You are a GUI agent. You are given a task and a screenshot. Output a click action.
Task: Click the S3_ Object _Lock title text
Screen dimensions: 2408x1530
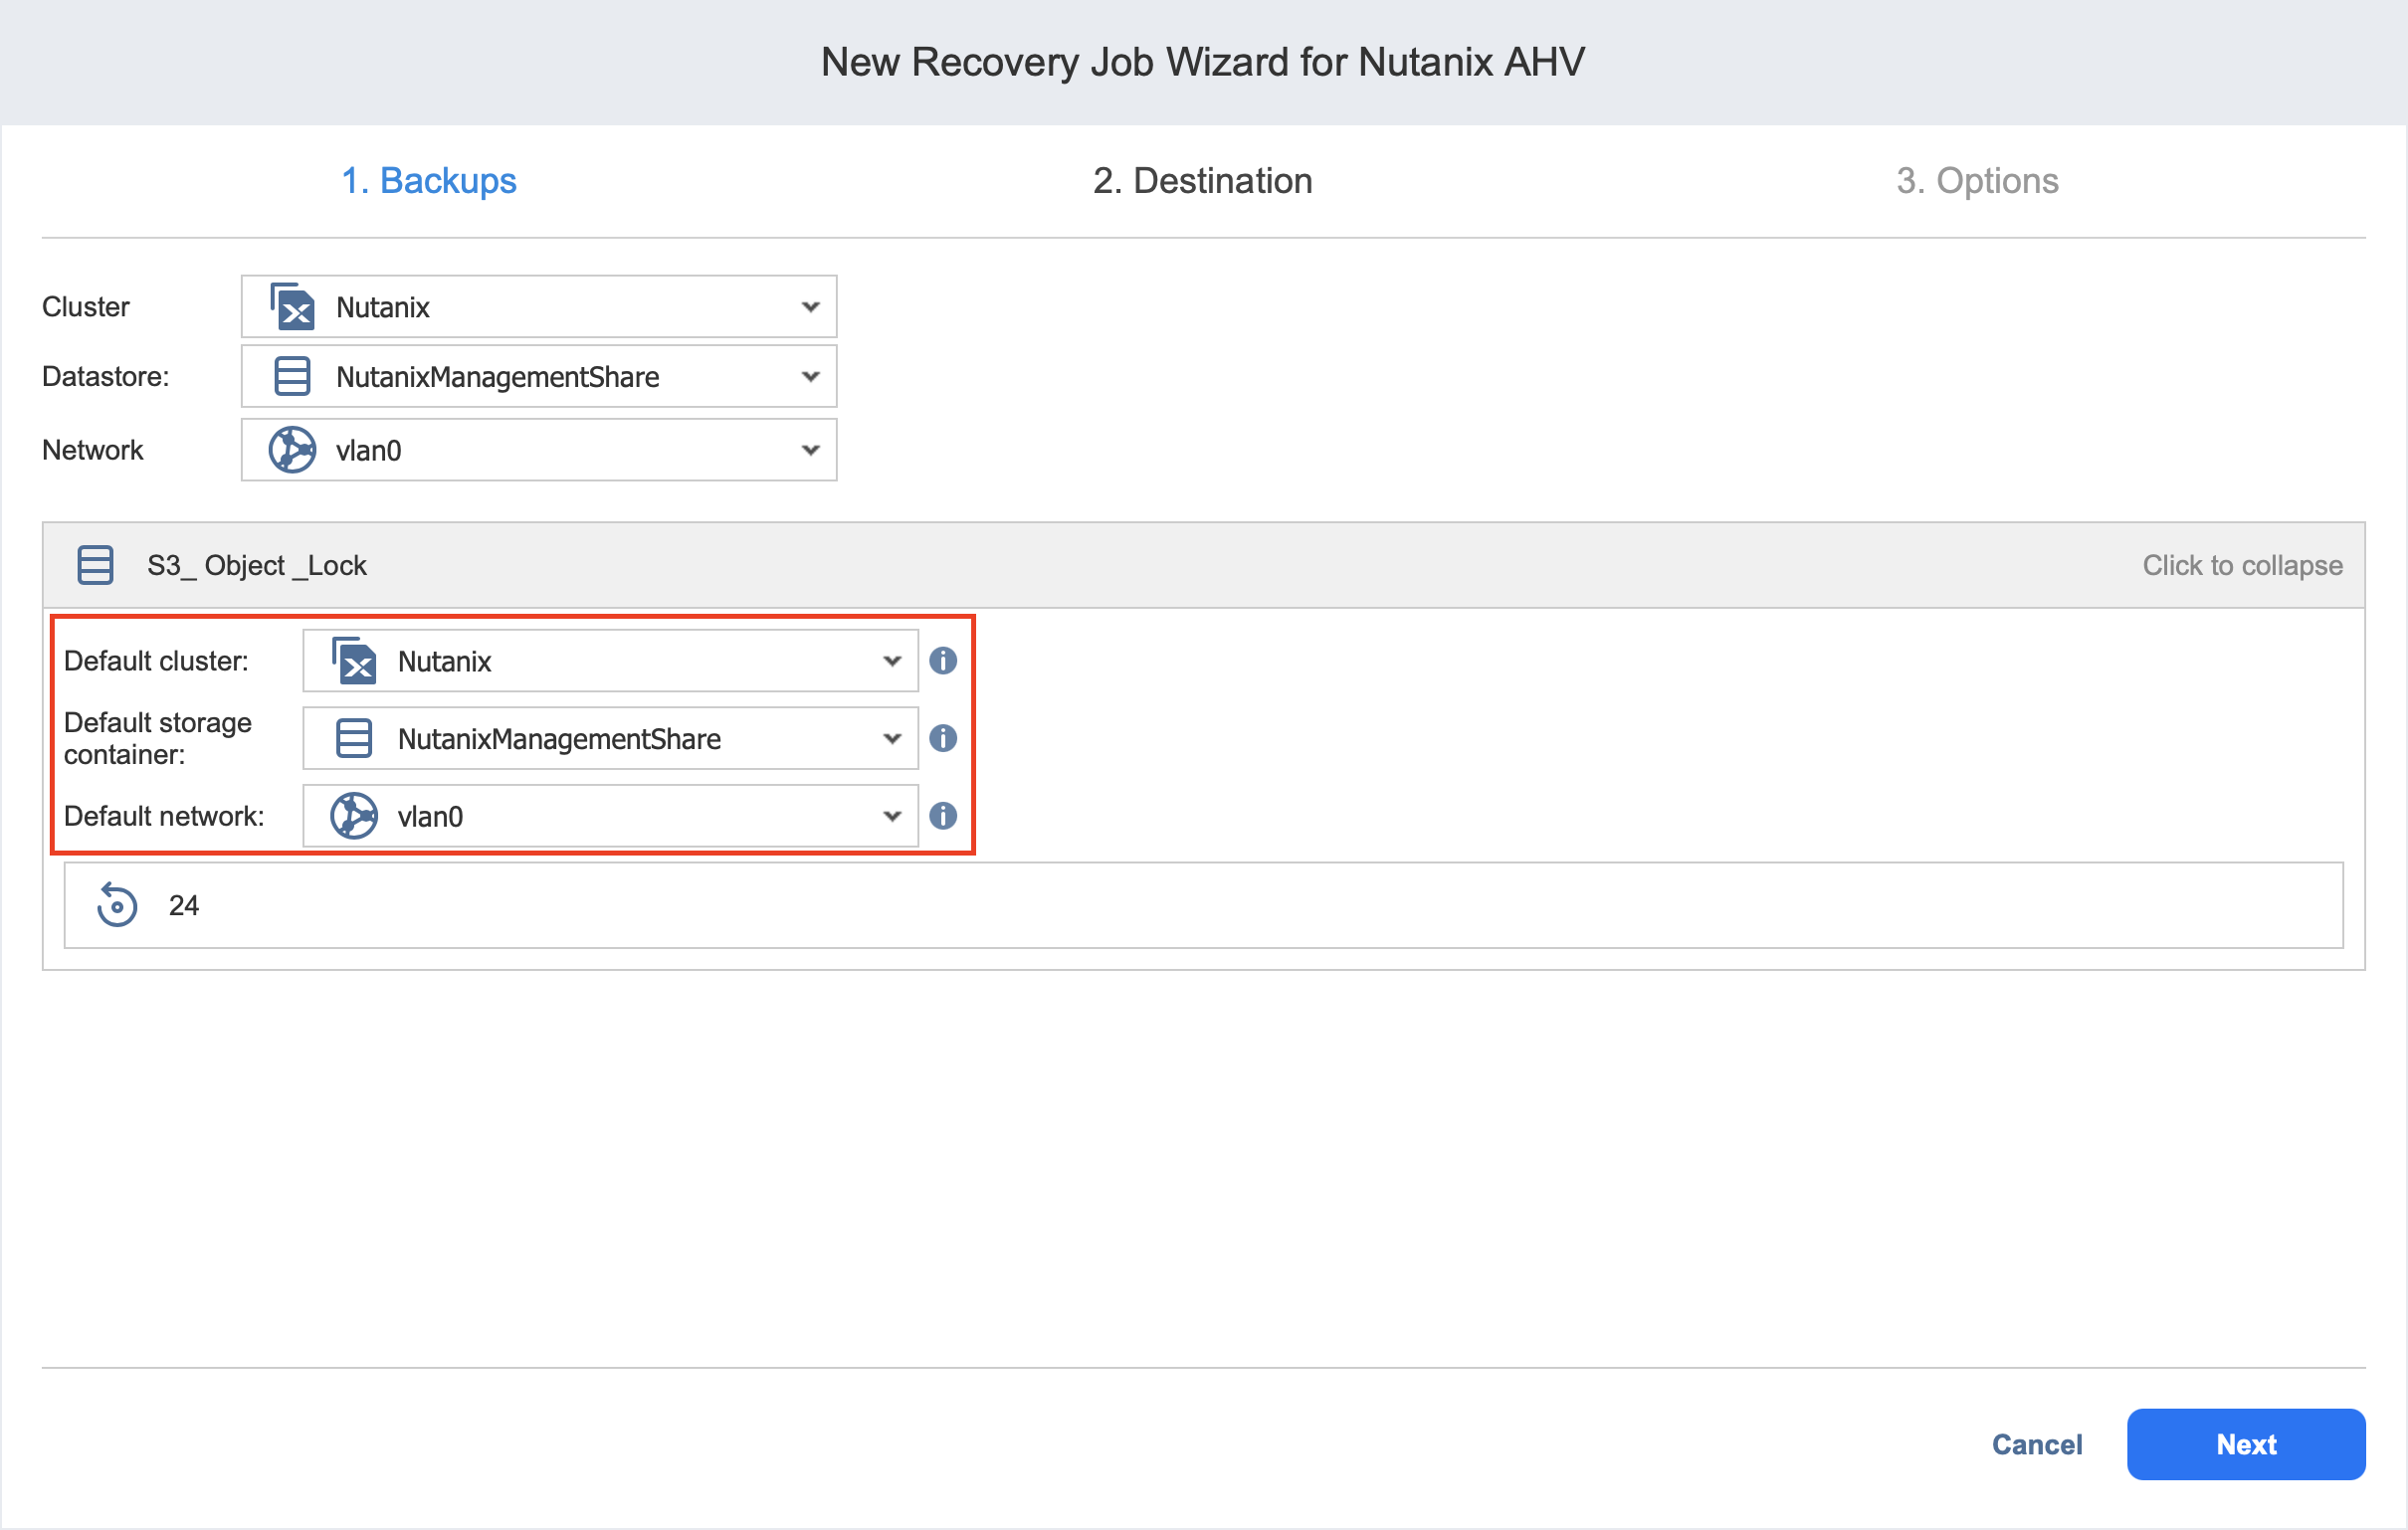click(x=257, y=565)
